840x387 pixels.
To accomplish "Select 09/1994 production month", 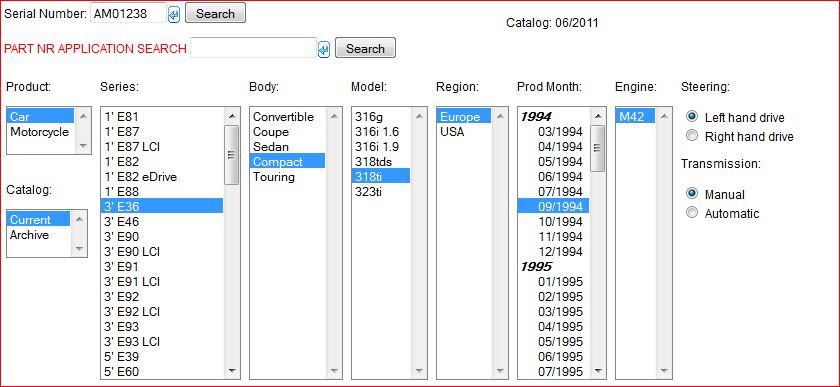I will click(554, 206).
